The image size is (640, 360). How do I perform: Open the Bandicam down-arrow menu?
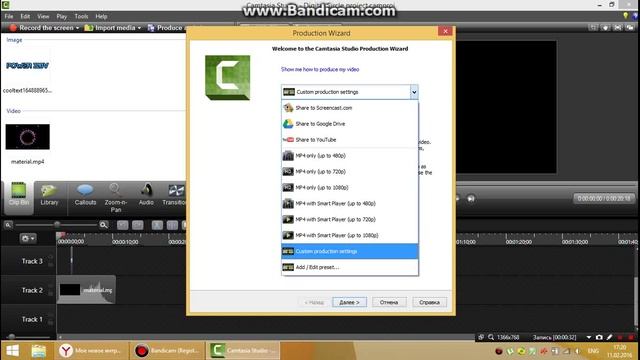click(x=589, y=337)
